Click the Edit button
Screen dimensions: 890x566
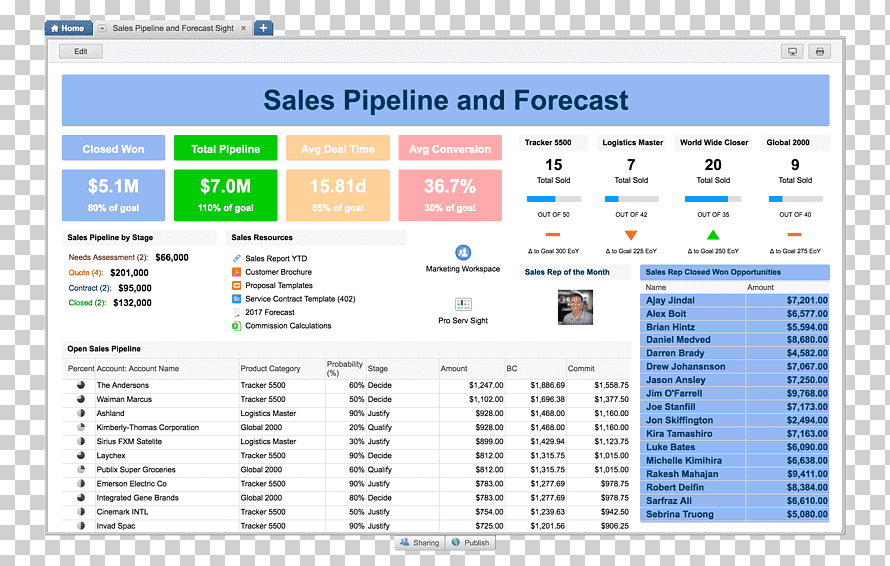click(81, 51)
